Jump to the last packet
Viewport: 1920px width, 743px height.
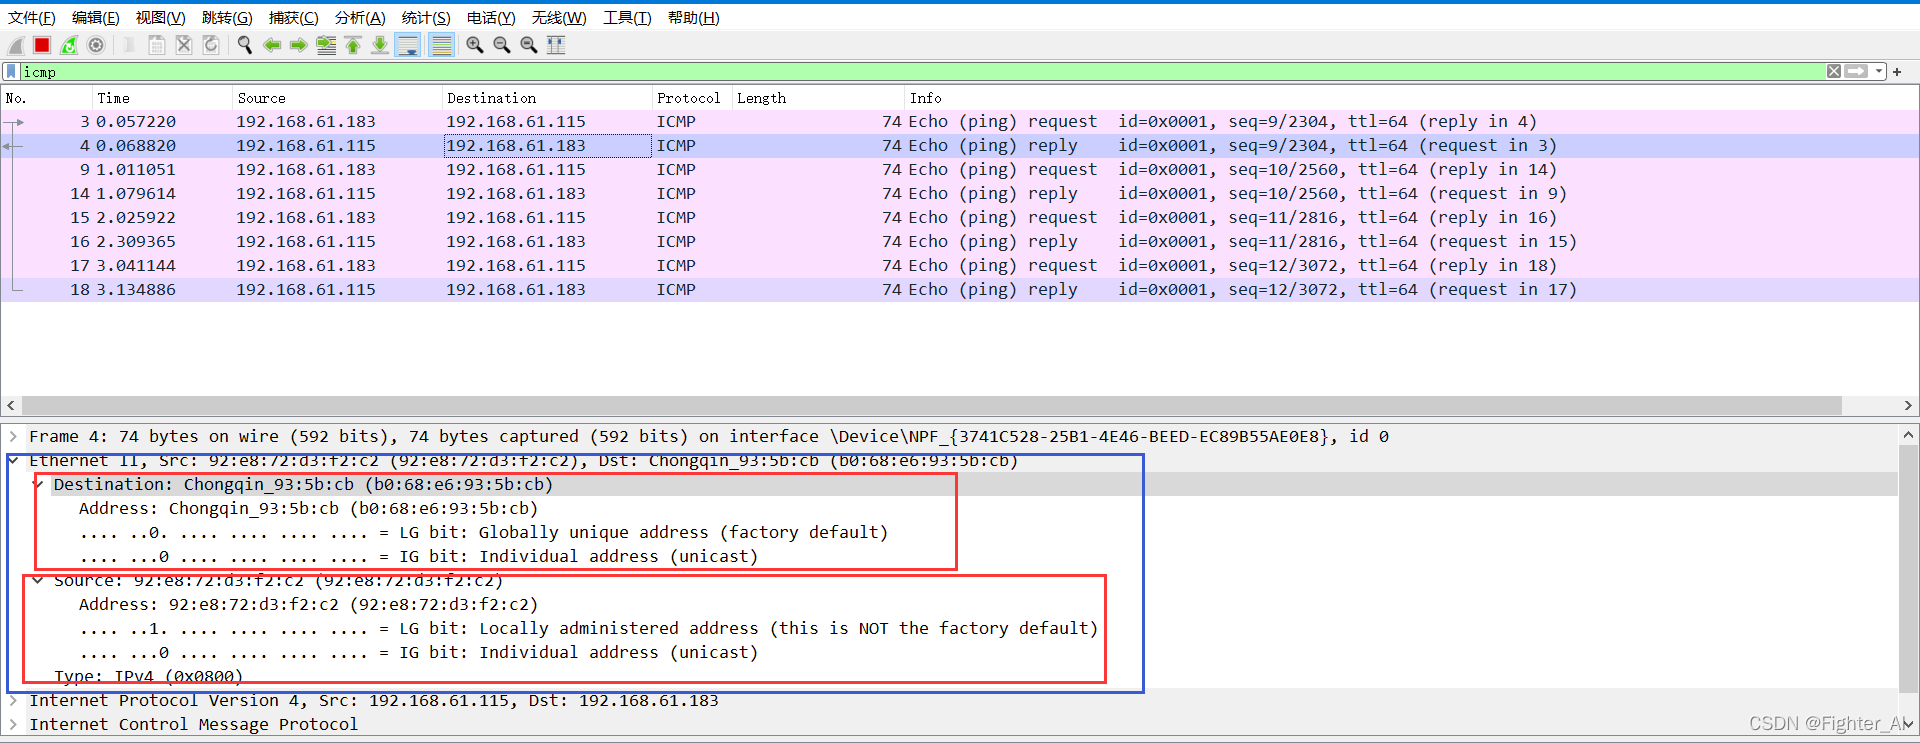tap(380, 45)
